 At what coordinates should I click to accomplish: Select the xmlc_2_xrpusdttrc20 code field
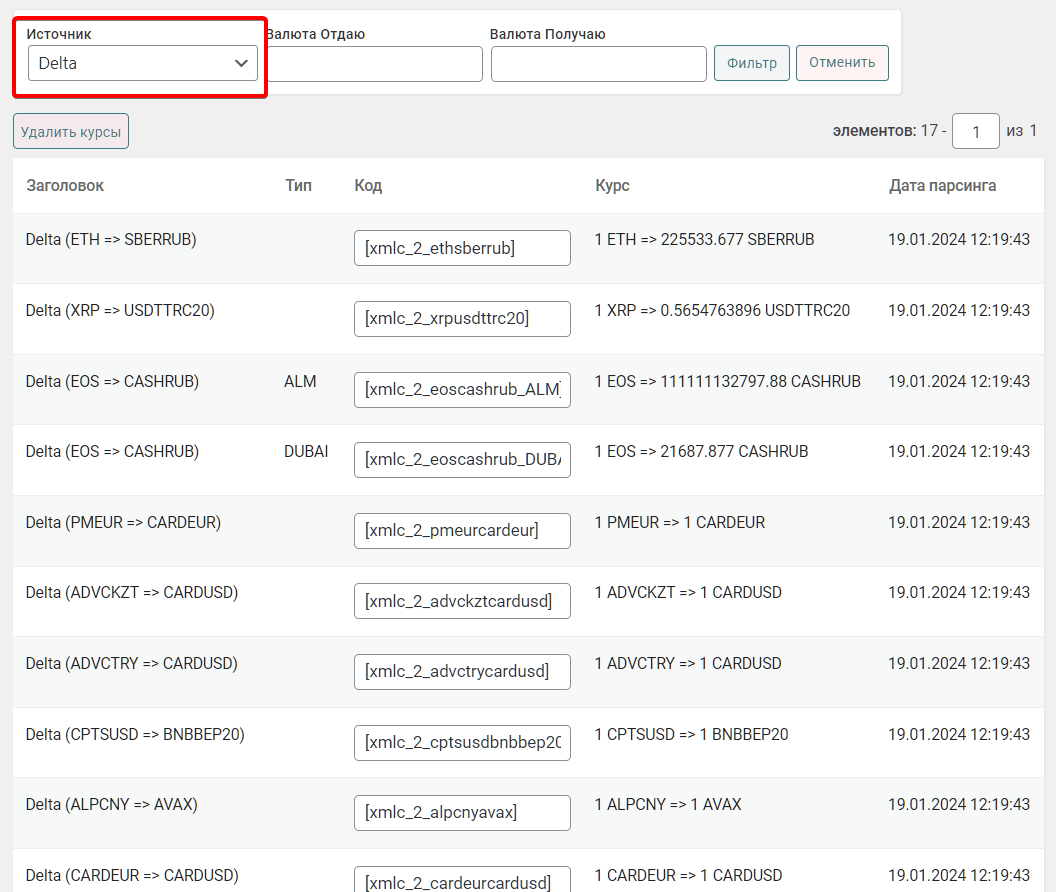(462, 319)
